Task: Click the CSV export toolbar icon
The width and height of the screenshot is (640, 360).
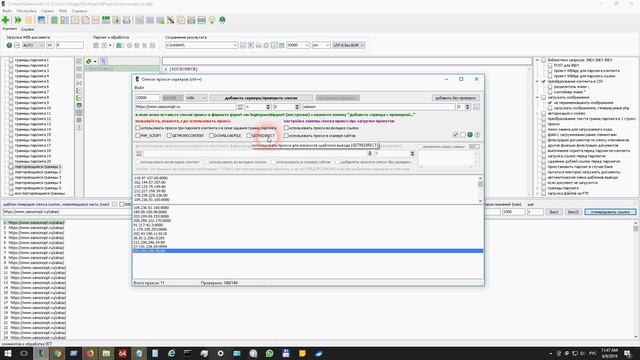Action: [x=106, y=20]
